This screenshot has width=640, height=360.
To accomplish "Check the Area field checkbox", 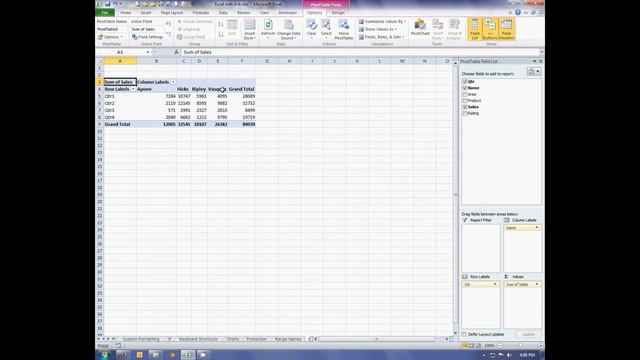I will click(x=465, y=94).
